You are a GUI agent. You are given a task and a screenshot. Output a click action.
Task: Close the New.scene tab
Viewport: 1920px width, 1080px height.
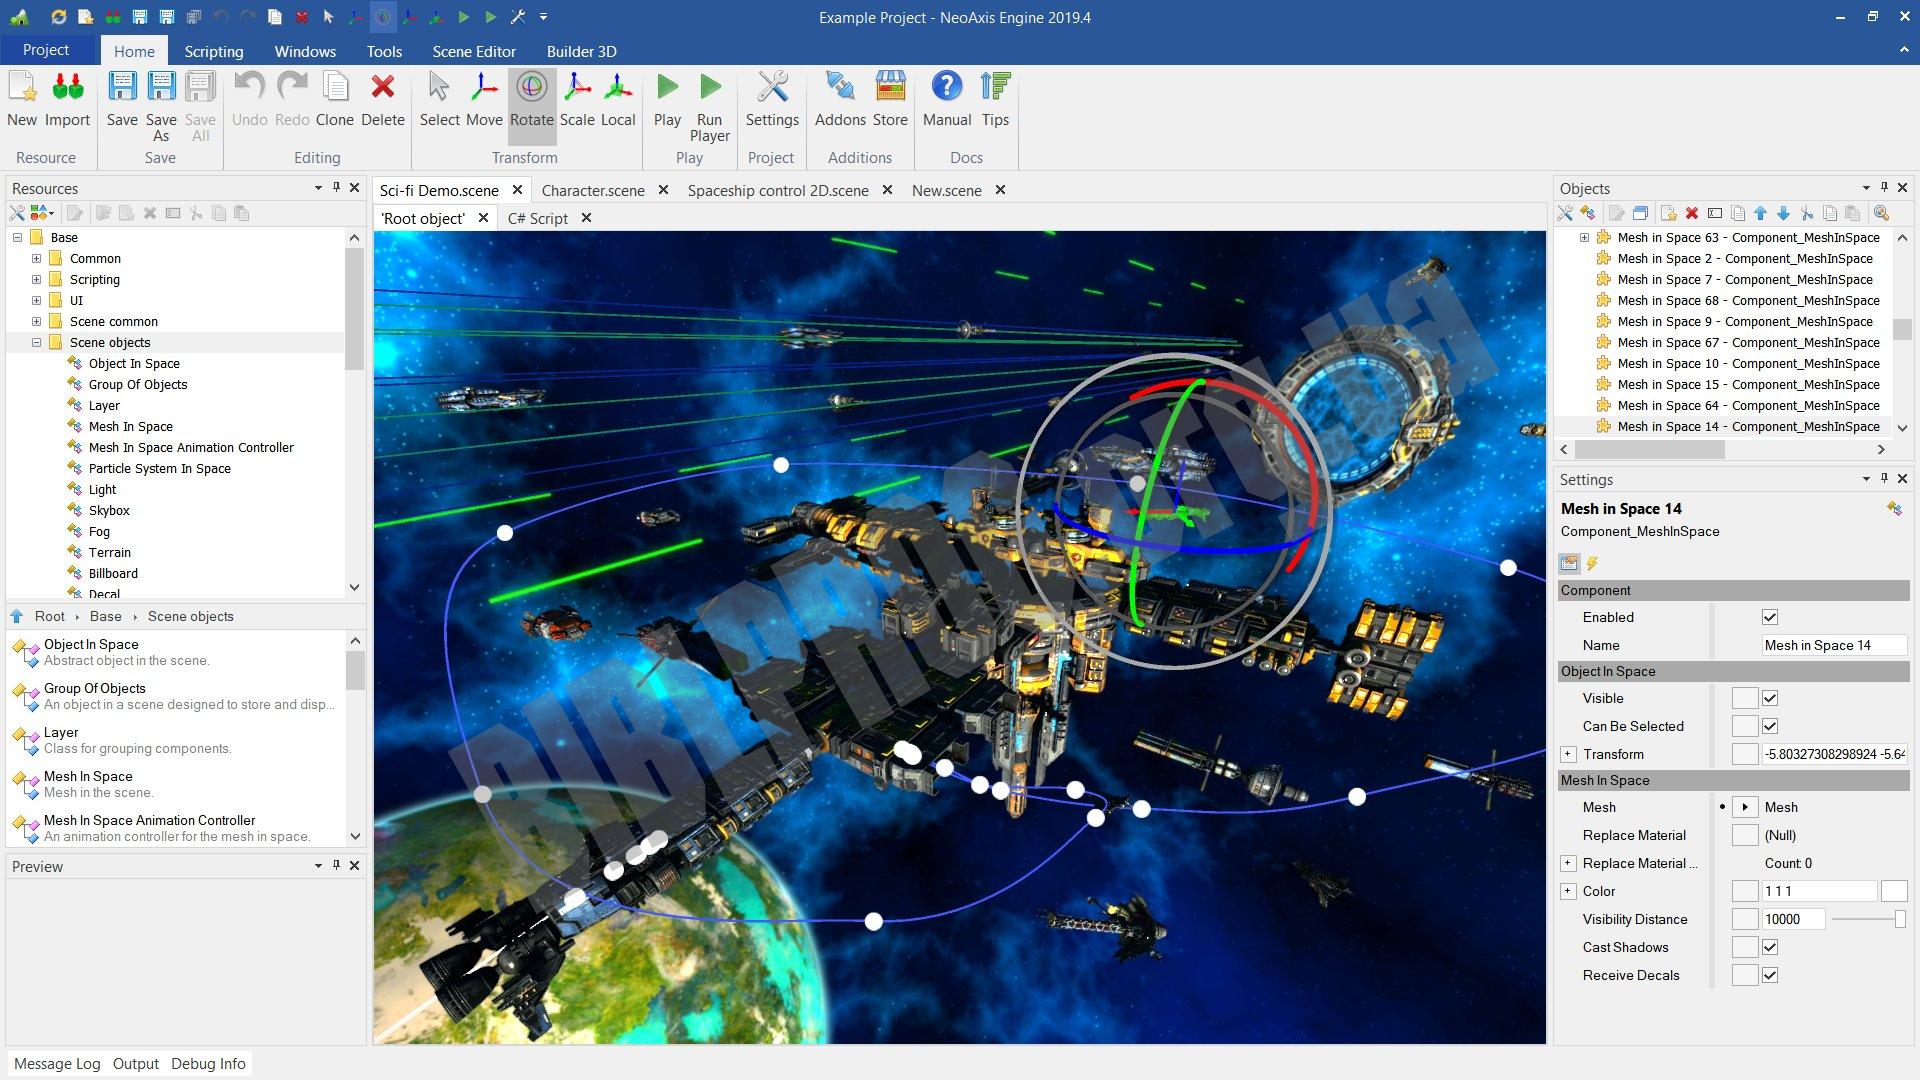pyautogui.click(x=1000, y=190)
